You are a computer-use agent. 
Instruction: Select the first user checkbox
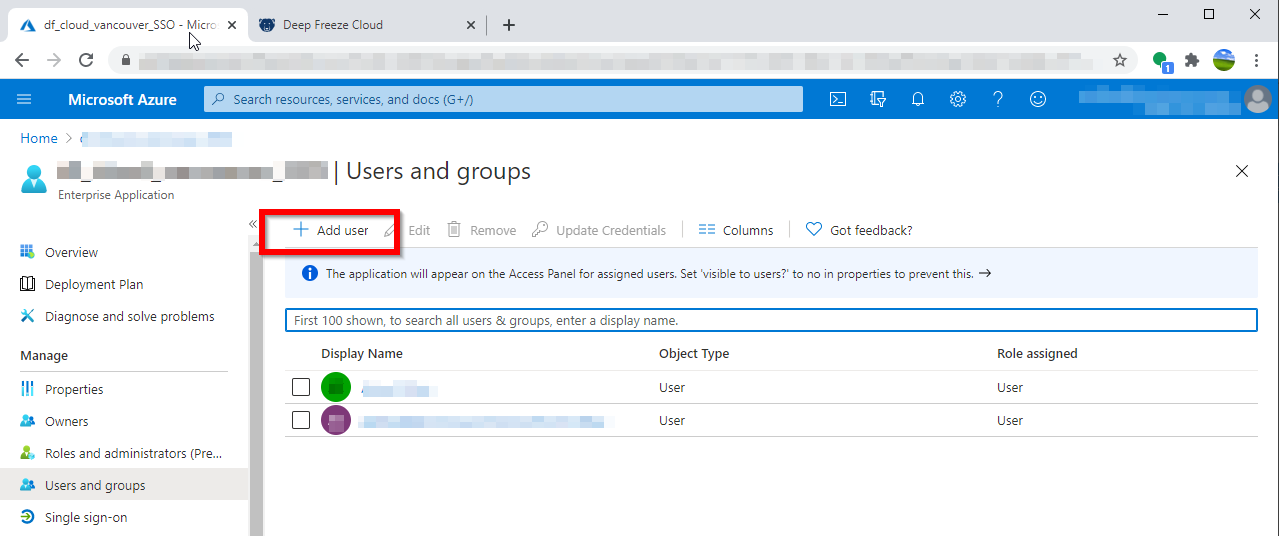(x=301, y=388)
